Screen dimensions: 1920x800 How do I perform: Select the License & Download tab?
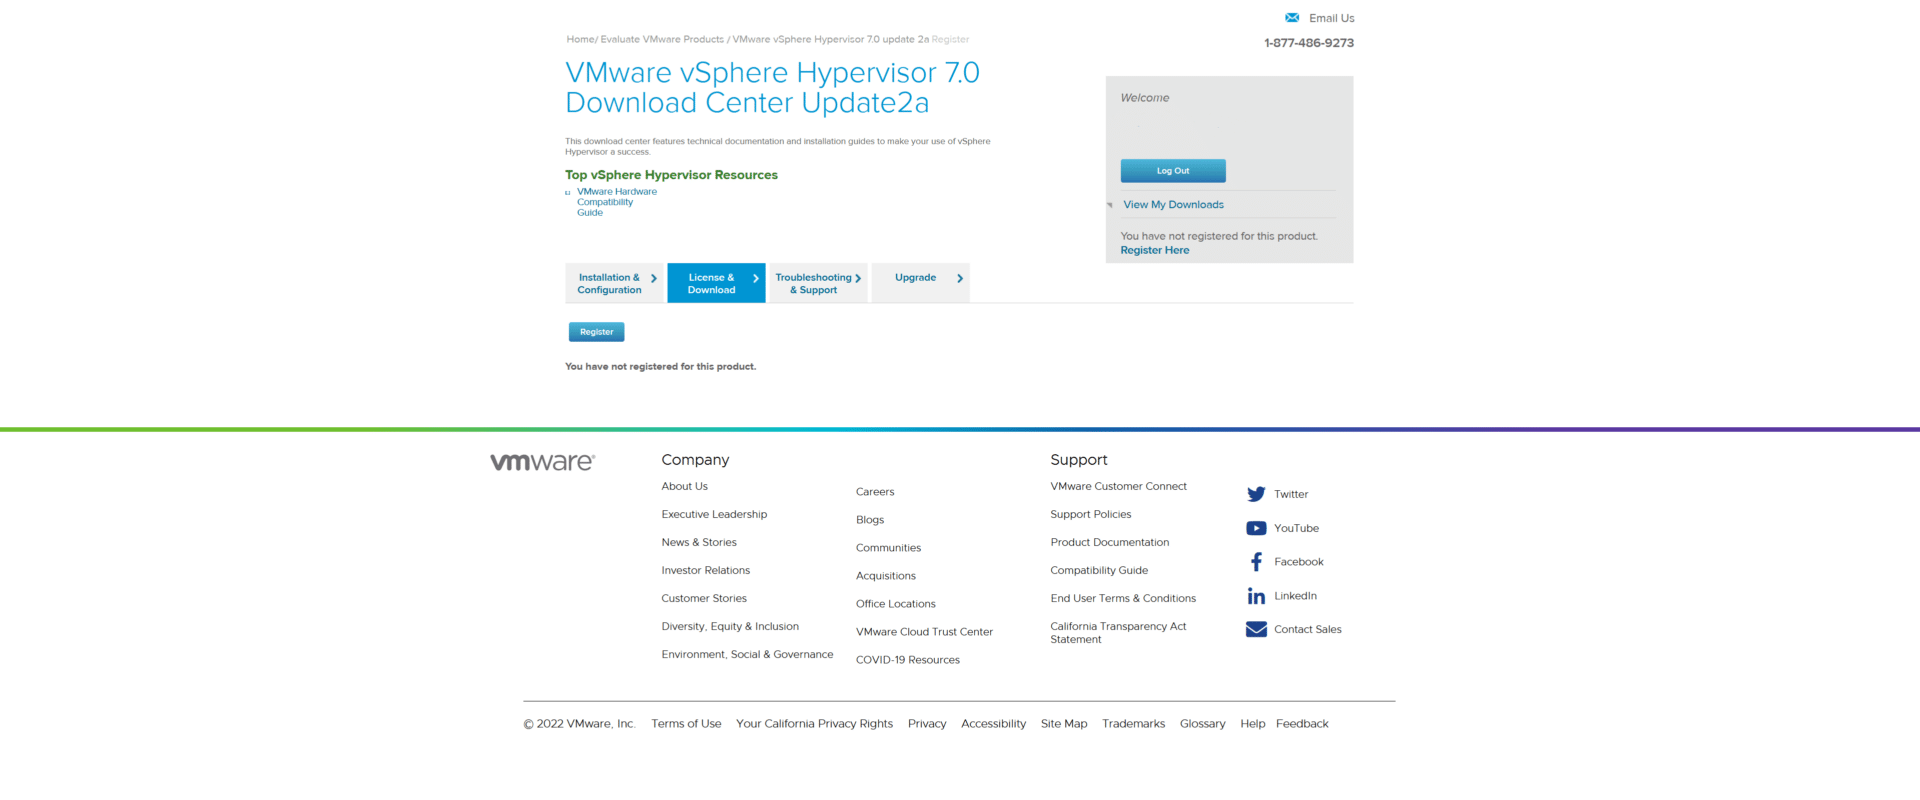click(x=716, y=283)
